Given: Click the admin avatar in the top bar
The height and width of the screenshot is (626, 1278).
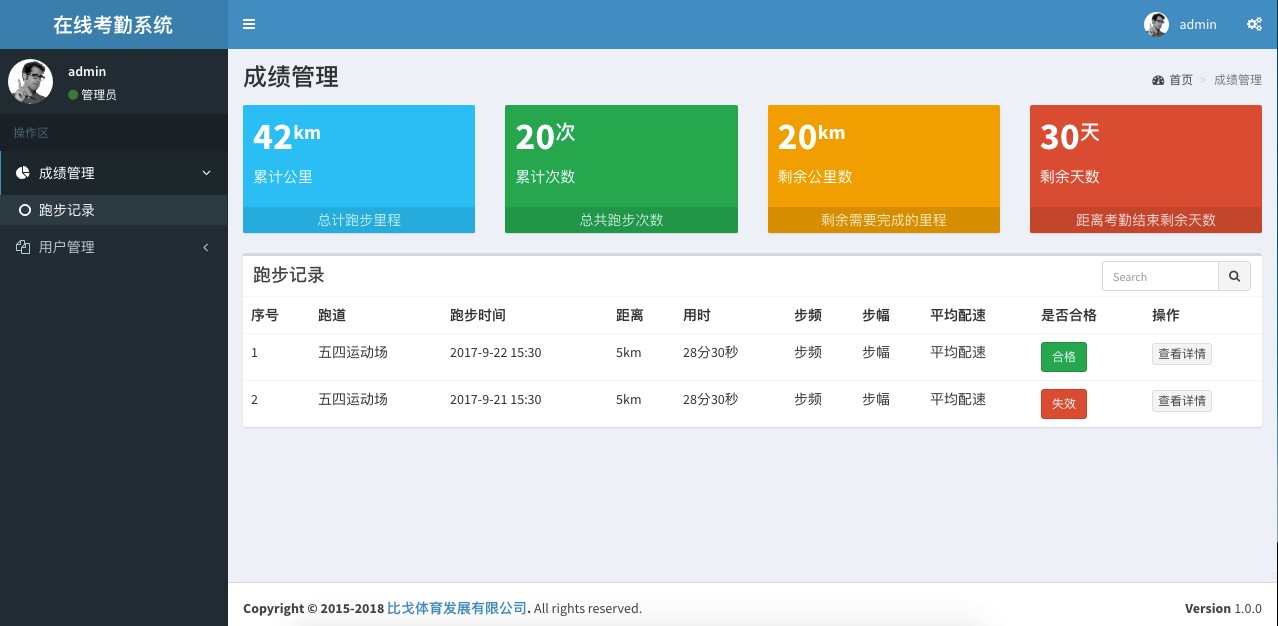Looking at the screenshot, I should (1156, 24).
